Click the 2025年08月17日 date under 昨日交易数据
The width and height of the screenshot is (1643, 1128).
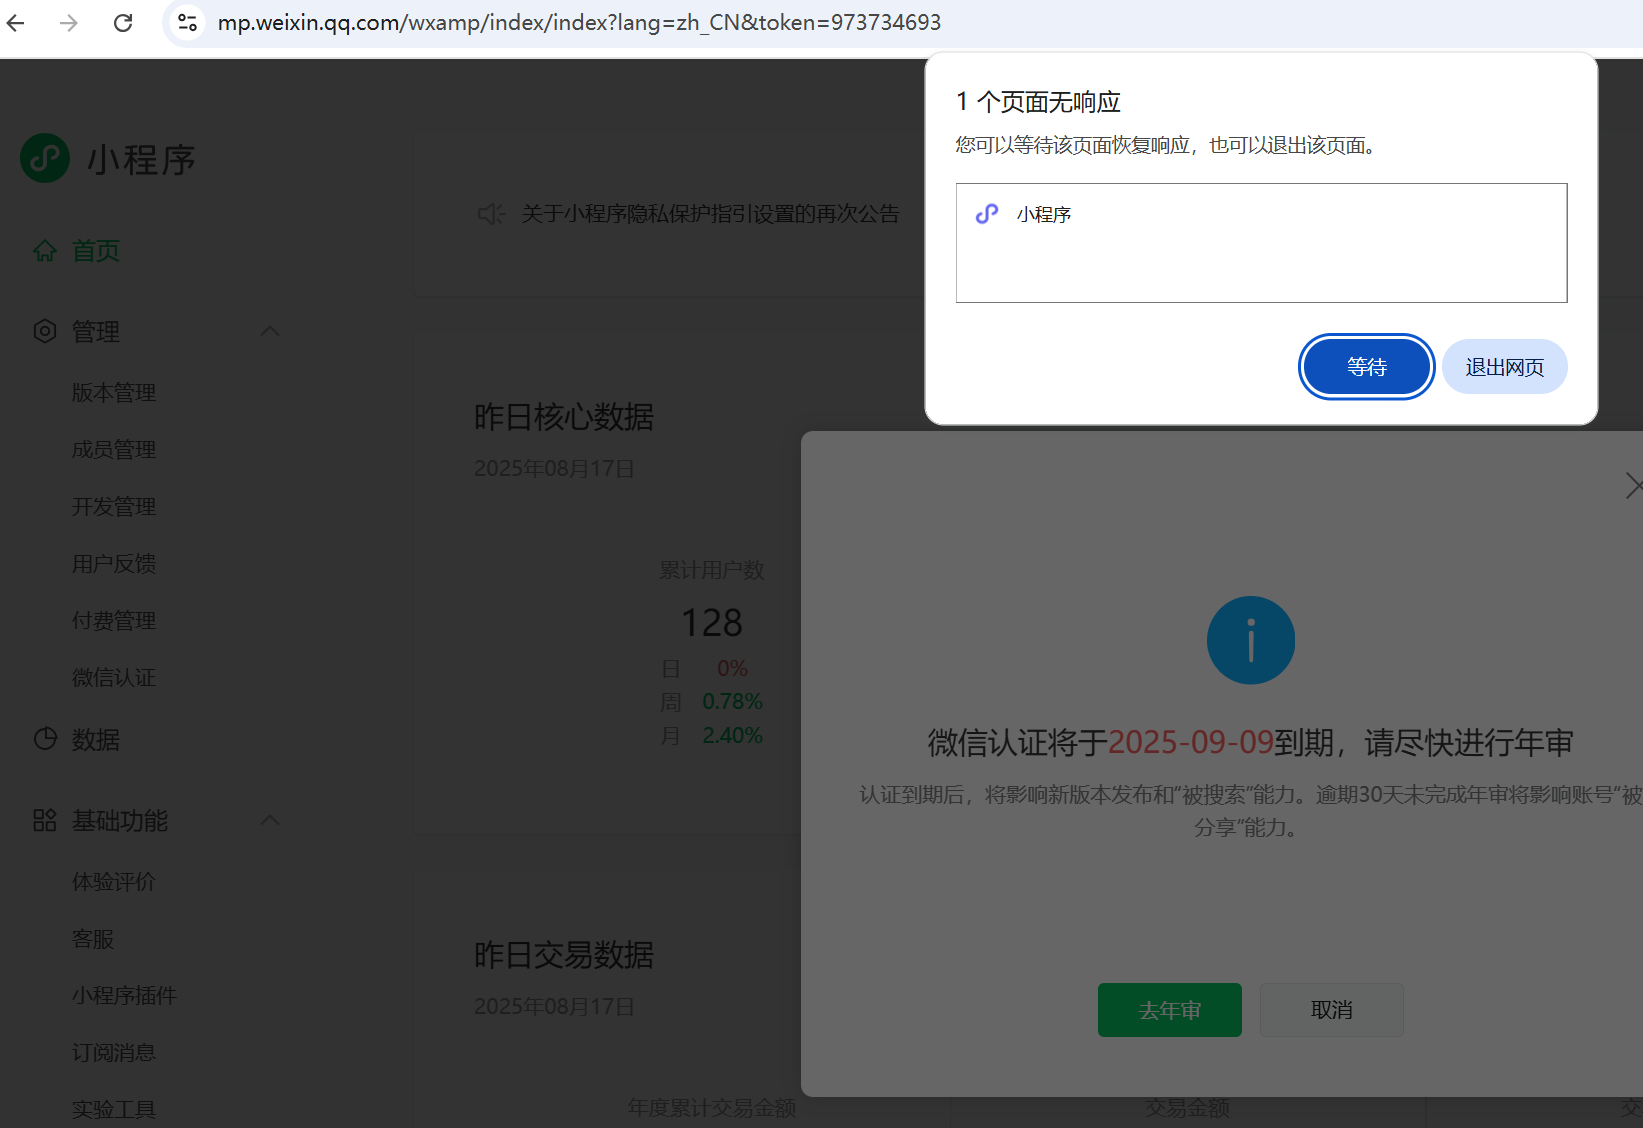click(554, 1007)
